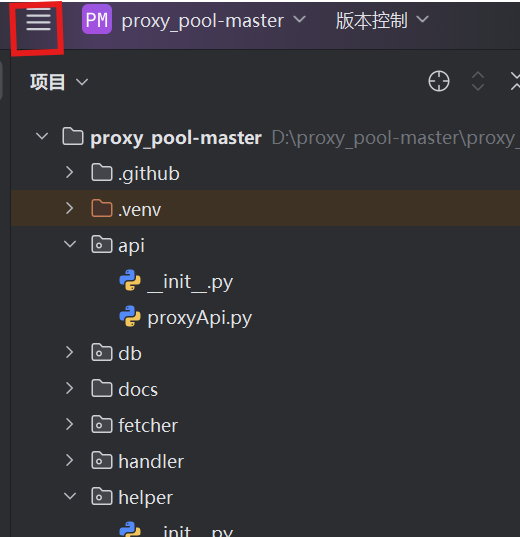
Task: Click the proxy_pool-master title in header
Action: (x=203, y=21)
